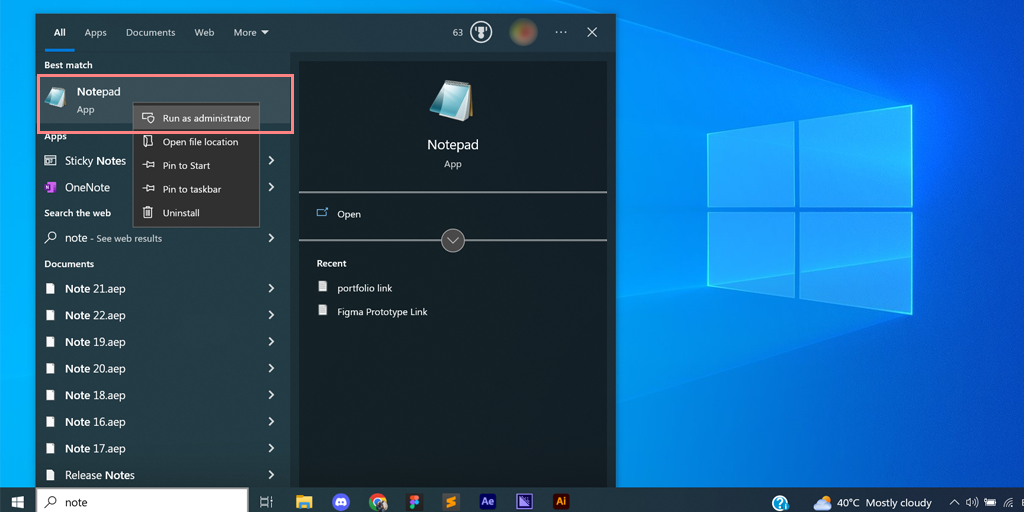1024x512 pixels.
Task: Switch to the All search tab
Action: [59, 33]
